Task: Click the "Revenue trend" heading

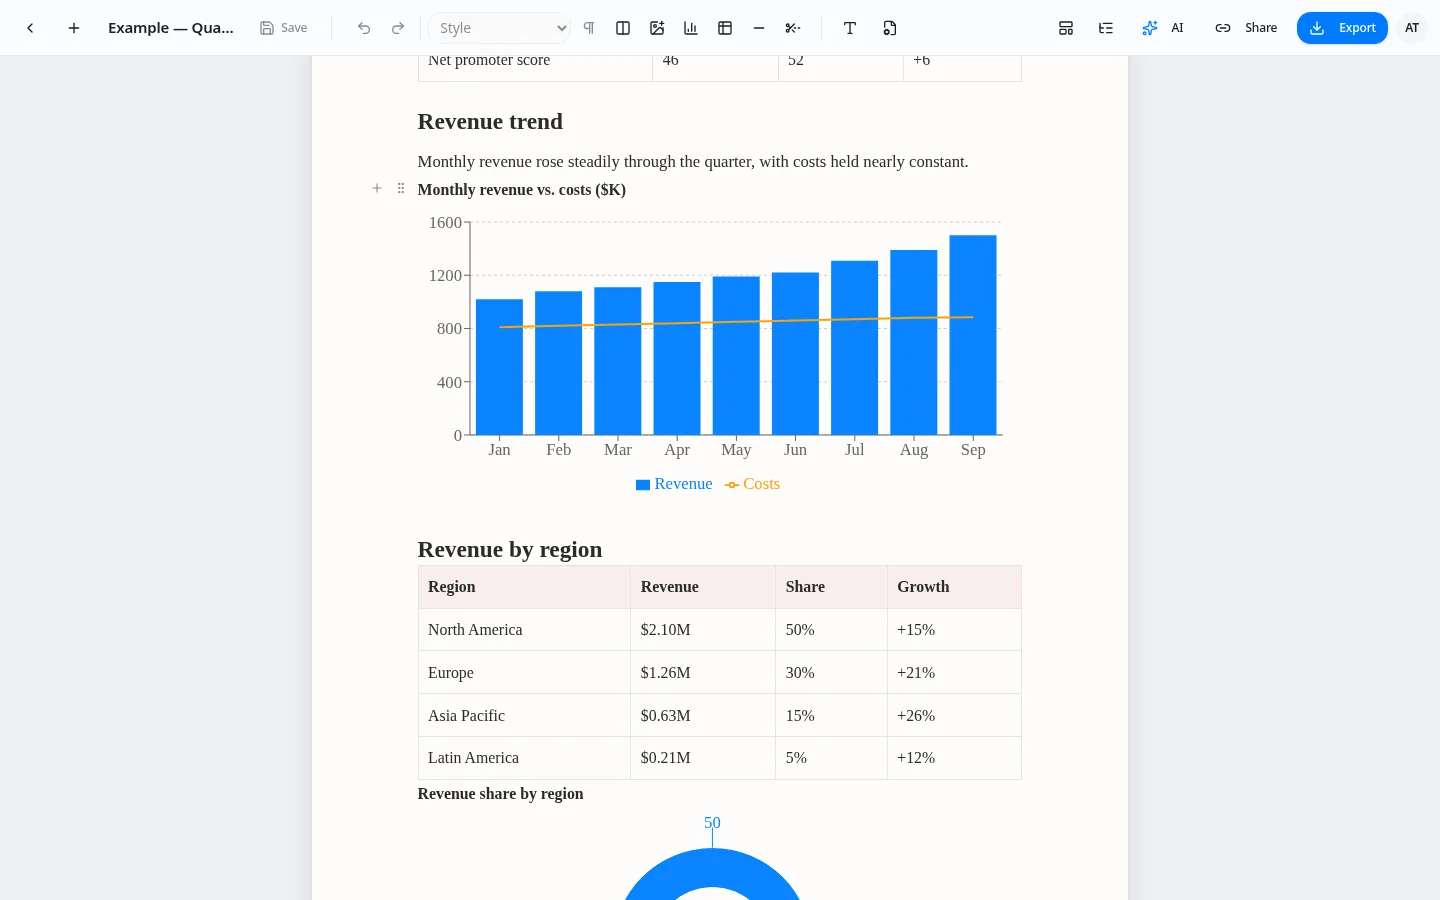Action: click(x=490, y=122)
